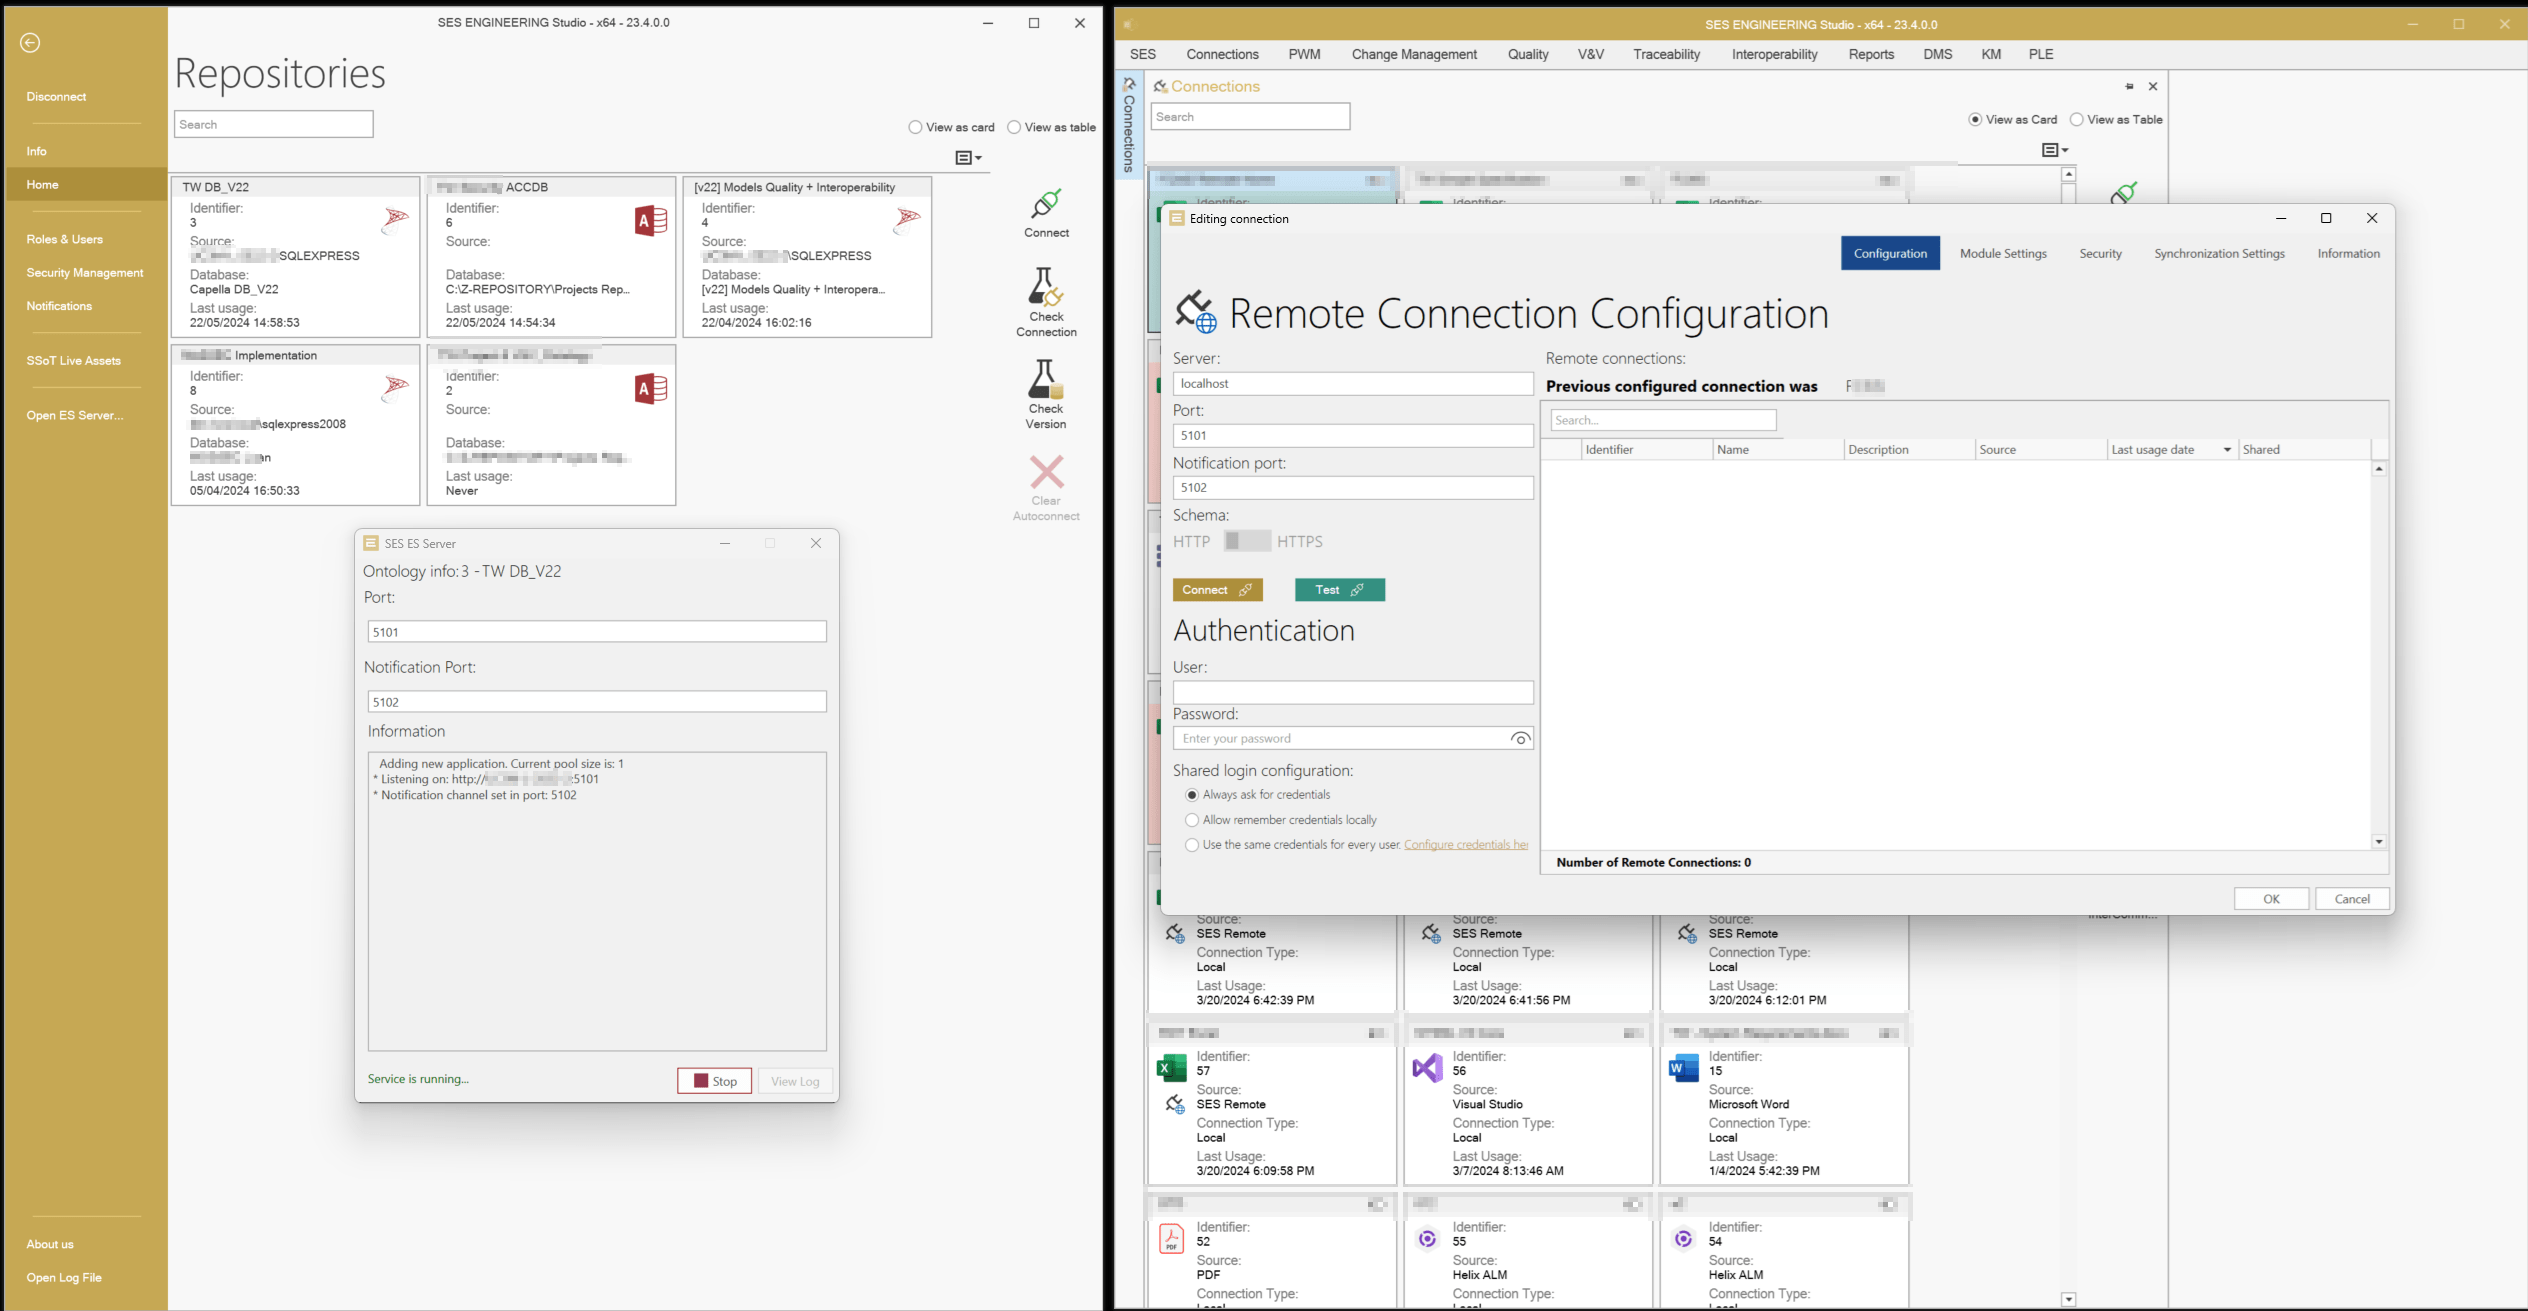Open the Change Management menu
Viewport: 2528px width, 1311px height.
point(1414,54)
